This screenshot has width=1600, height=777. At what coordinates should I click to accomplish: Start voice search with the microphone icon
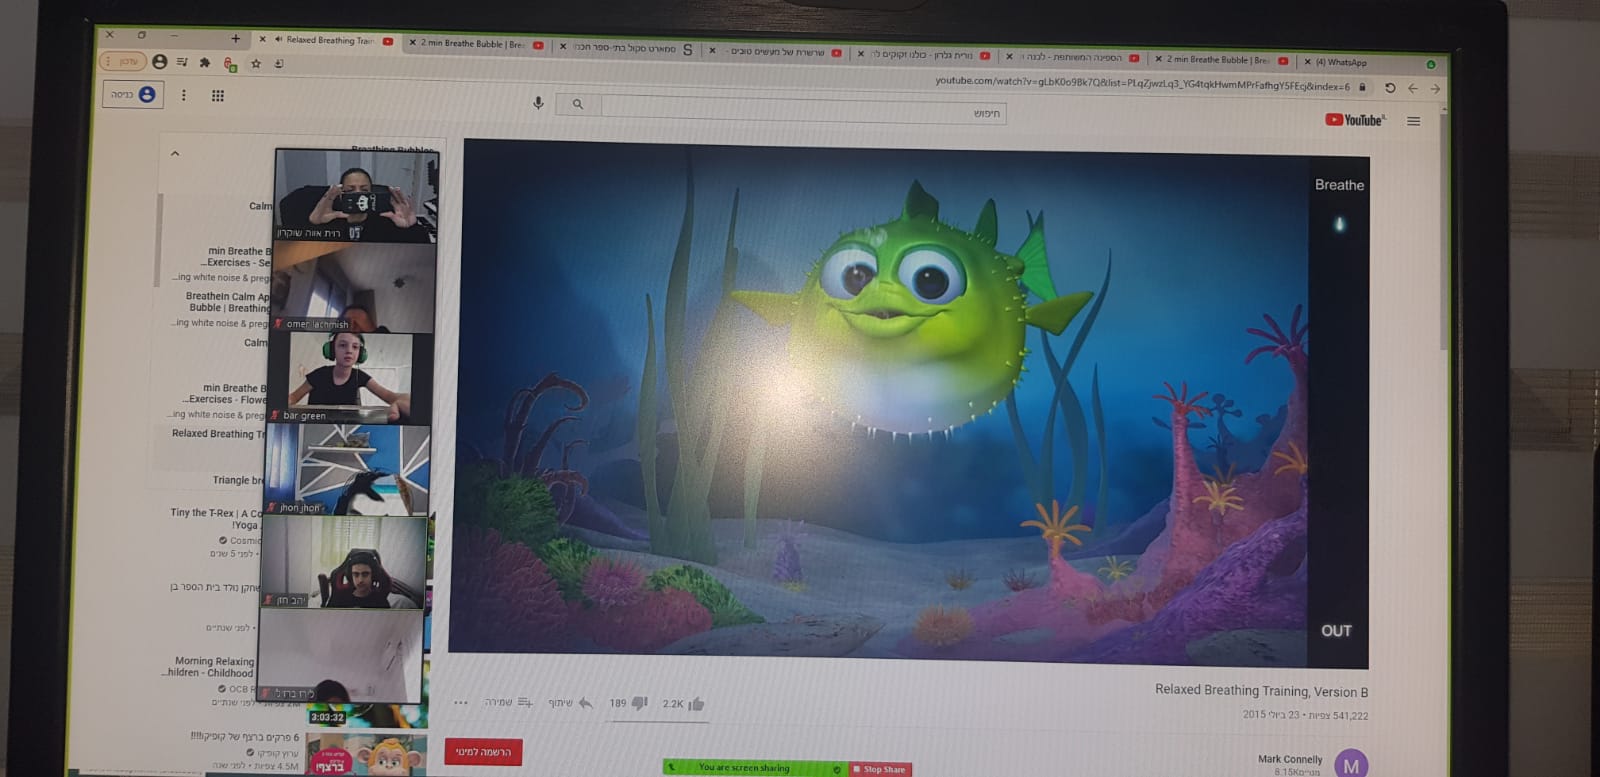point(538,103)
